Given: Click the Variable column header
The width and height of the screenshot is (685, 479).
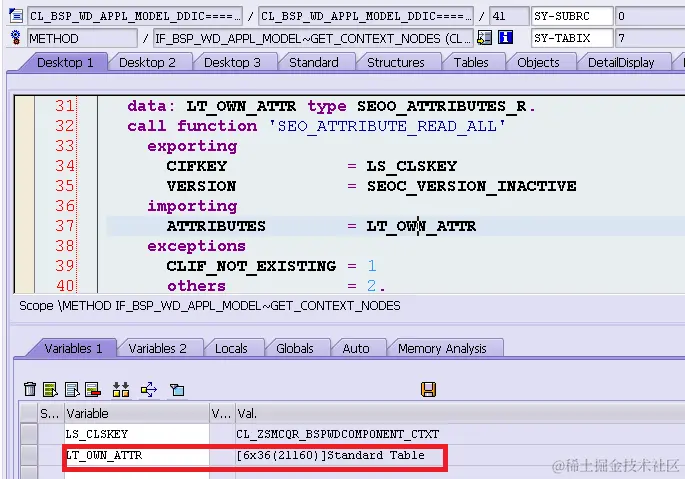Looking at the screenshot, I should [137, 413].
